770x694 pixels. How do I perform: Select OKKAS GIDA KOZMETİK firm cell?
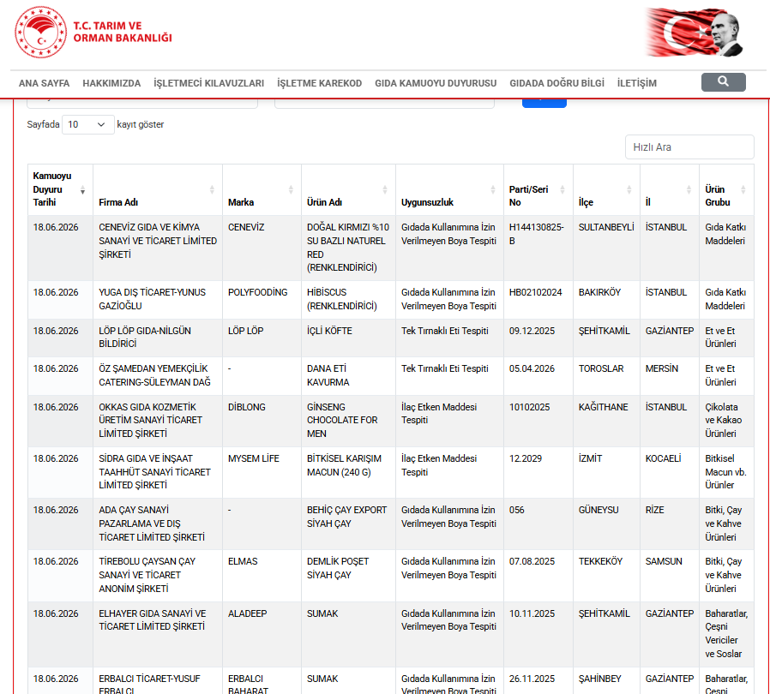(x=158, y=420)
